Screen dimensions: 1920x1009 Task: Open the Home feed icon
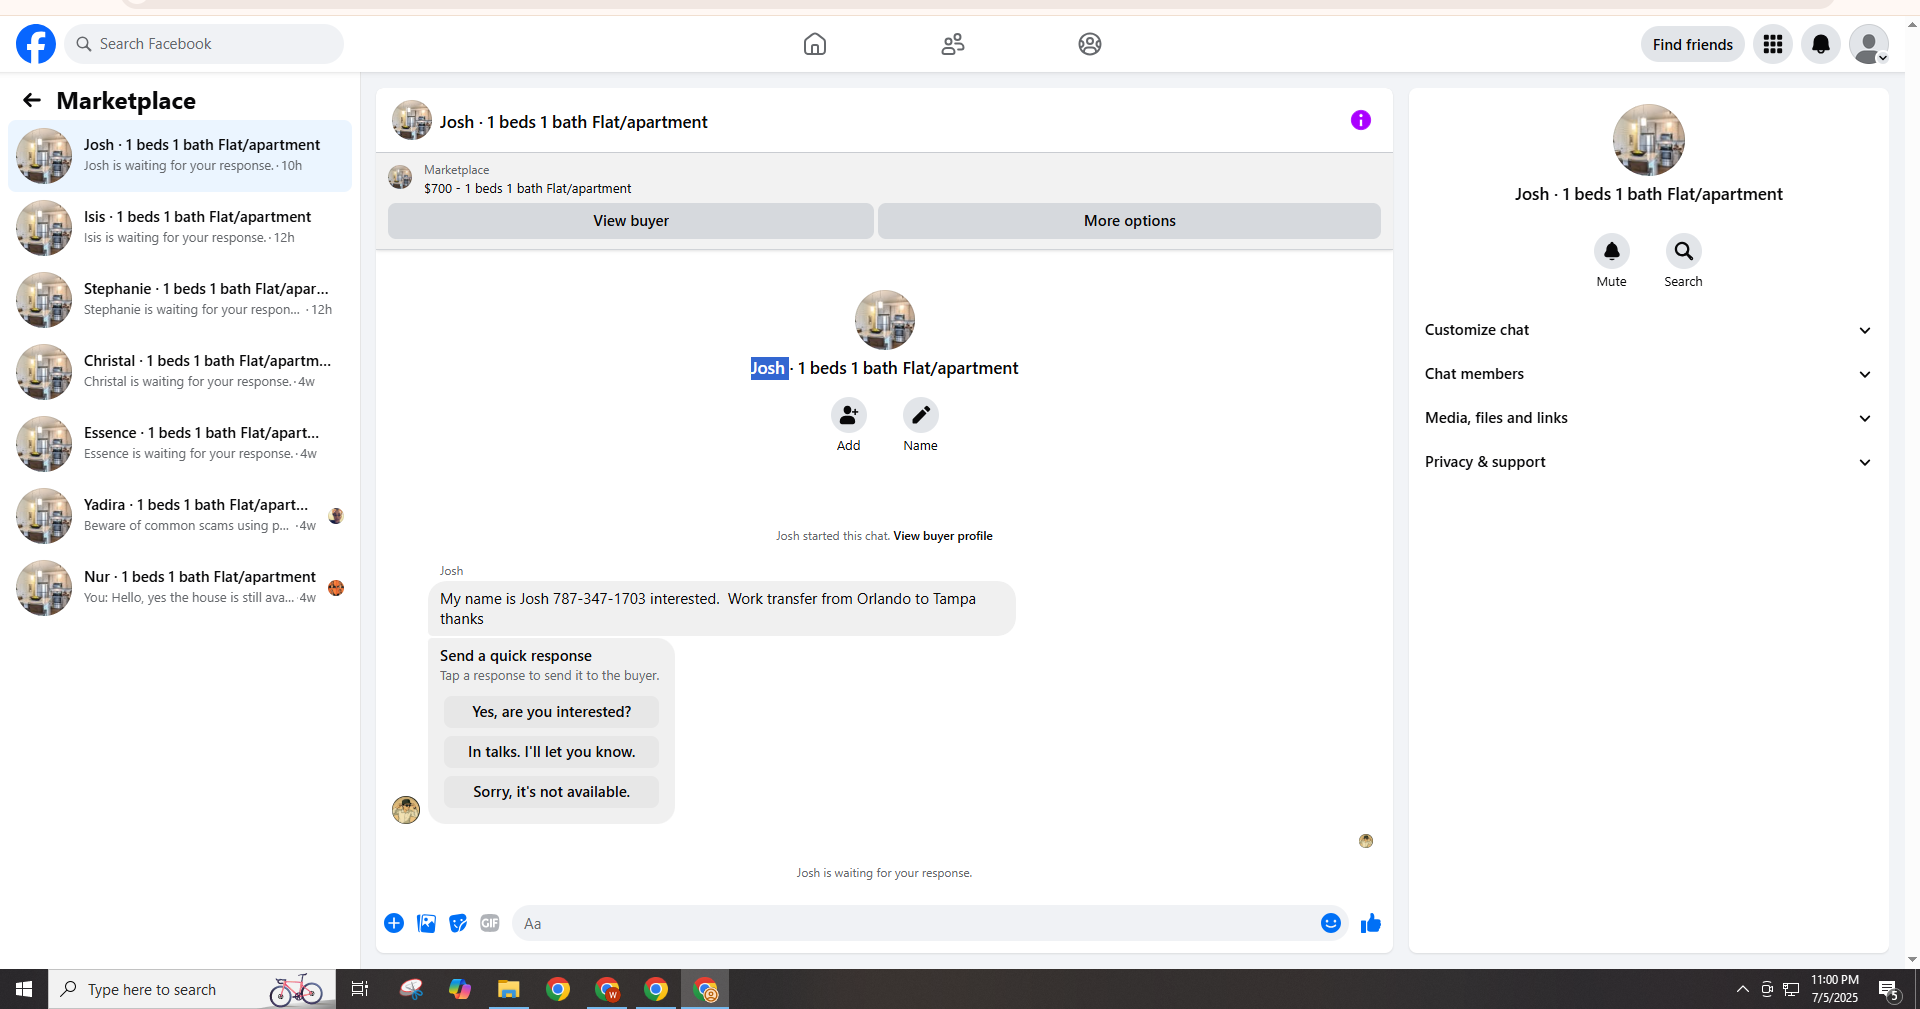tap(815, 44)
